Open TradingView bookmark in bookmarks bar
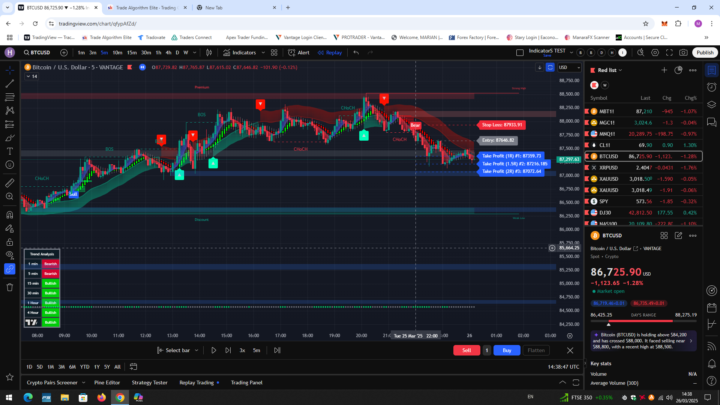This screenshot has height=405, width=720. click(50, 38)
